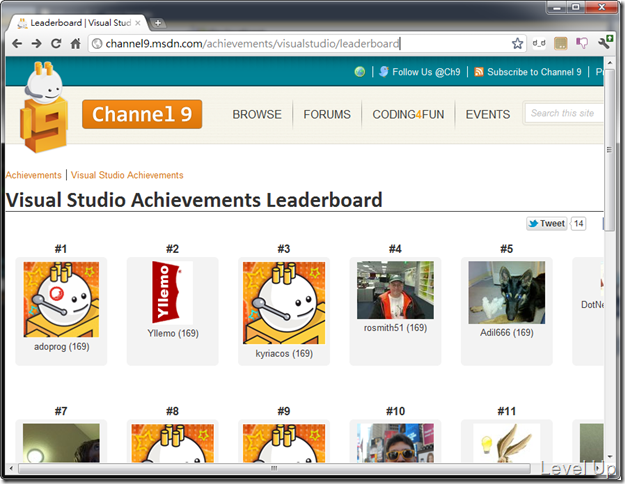Viewport: 625px width, 484px height.
Task: Open Visual Studio Achievements breadcrumb link
Action: coord(127,175)
